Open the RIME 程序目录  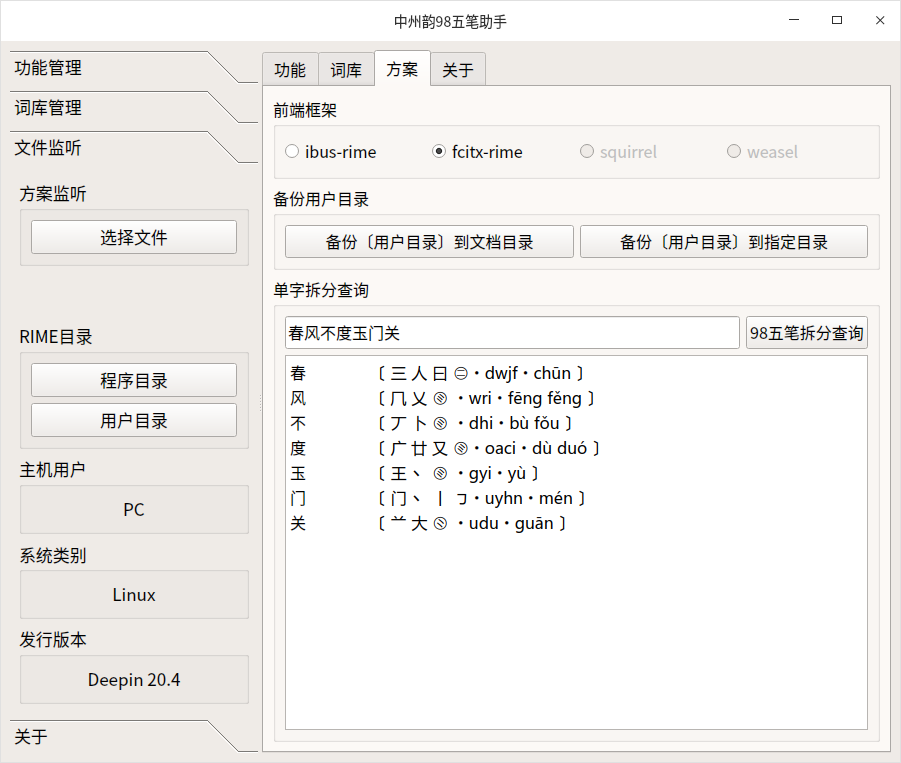click(133, 380)
